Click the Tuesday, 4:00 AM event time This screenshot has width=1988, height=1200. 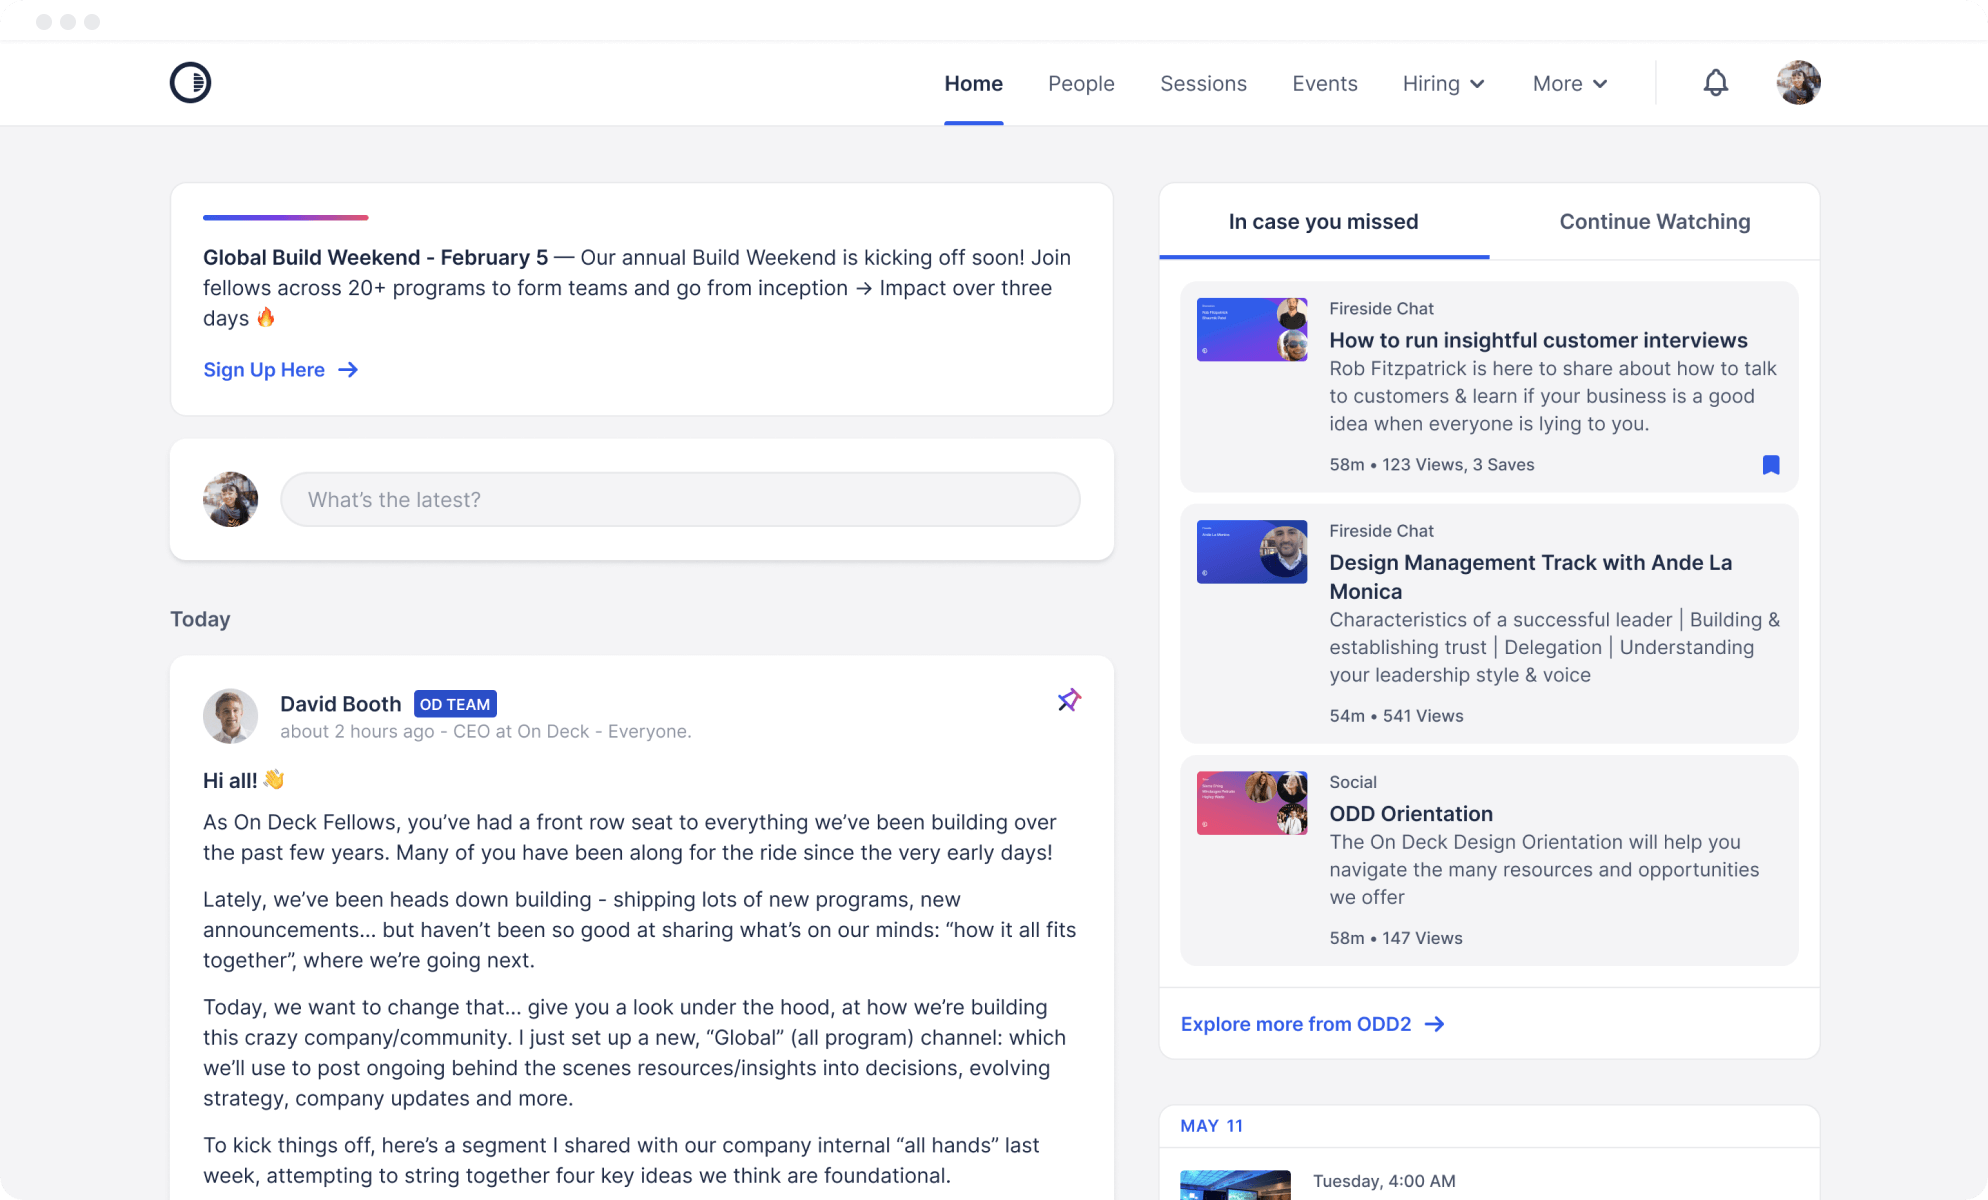[1384, 1181]
